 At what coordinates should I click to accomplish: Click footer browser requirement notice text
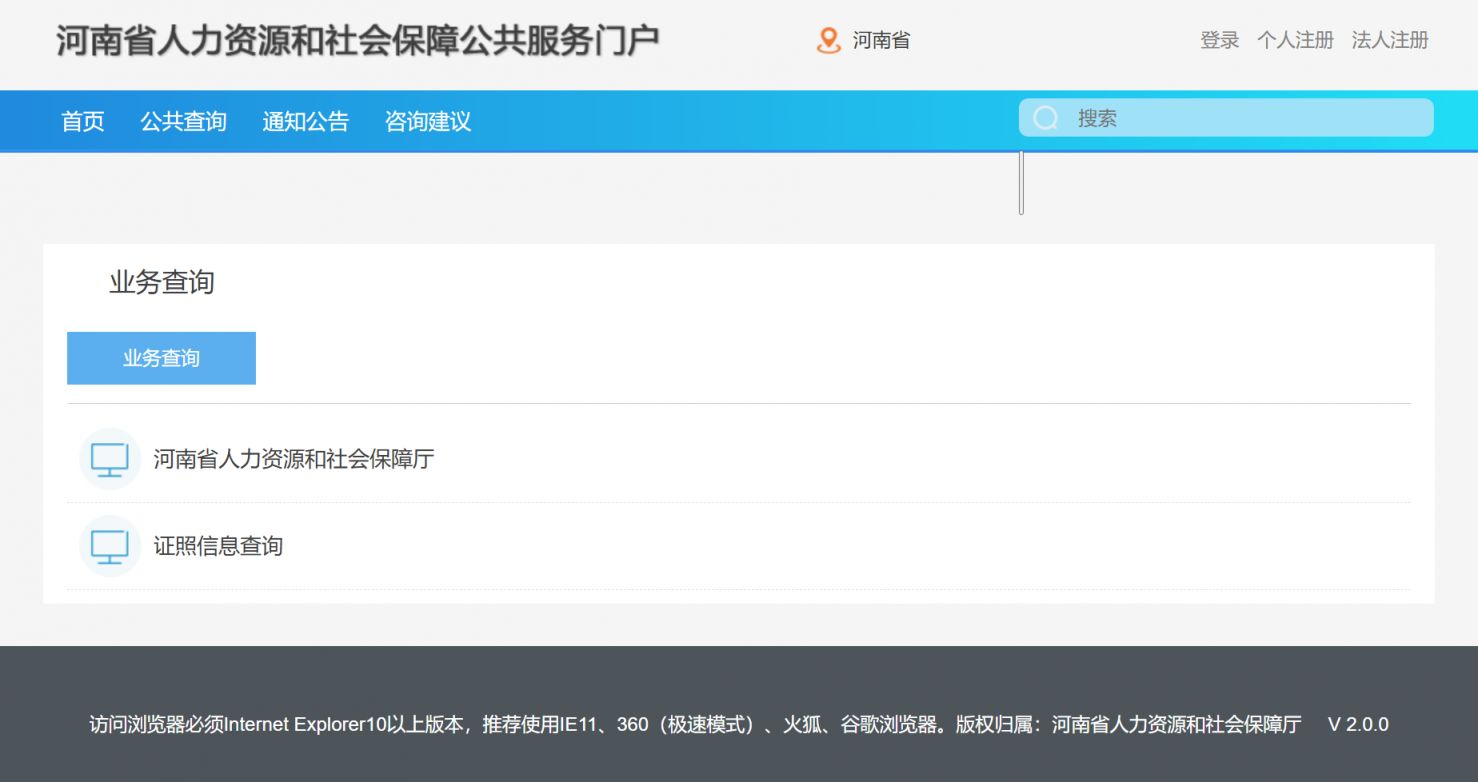click(x=695, y=725)
